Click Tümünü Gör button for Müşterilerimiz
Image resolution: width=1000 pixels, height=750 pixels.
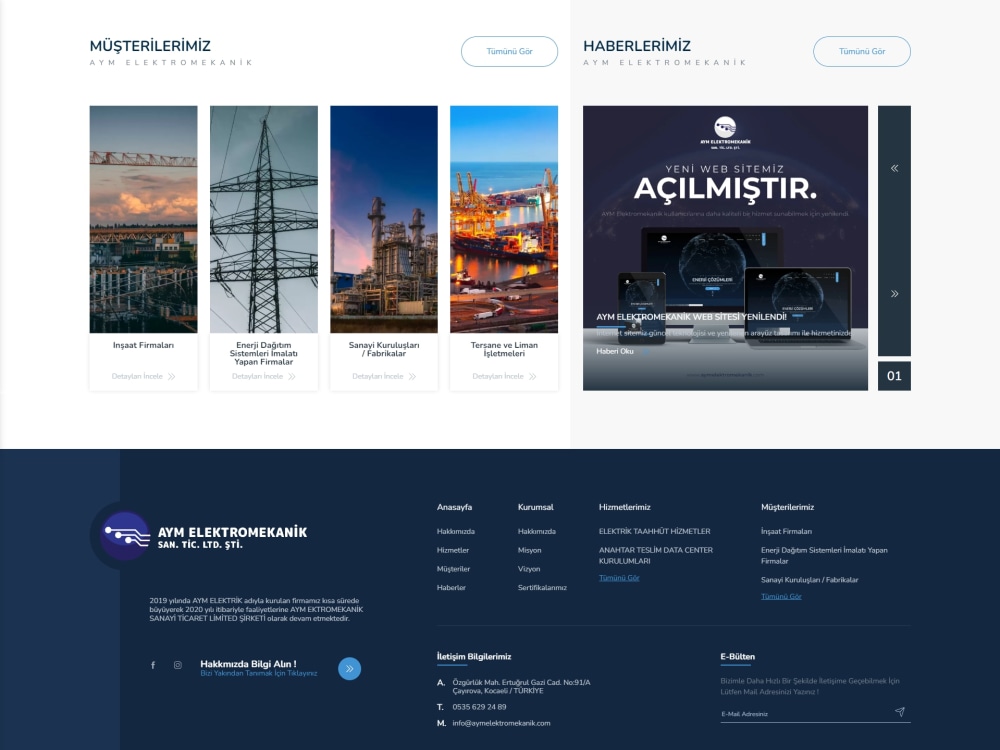(x=510, y=52)
